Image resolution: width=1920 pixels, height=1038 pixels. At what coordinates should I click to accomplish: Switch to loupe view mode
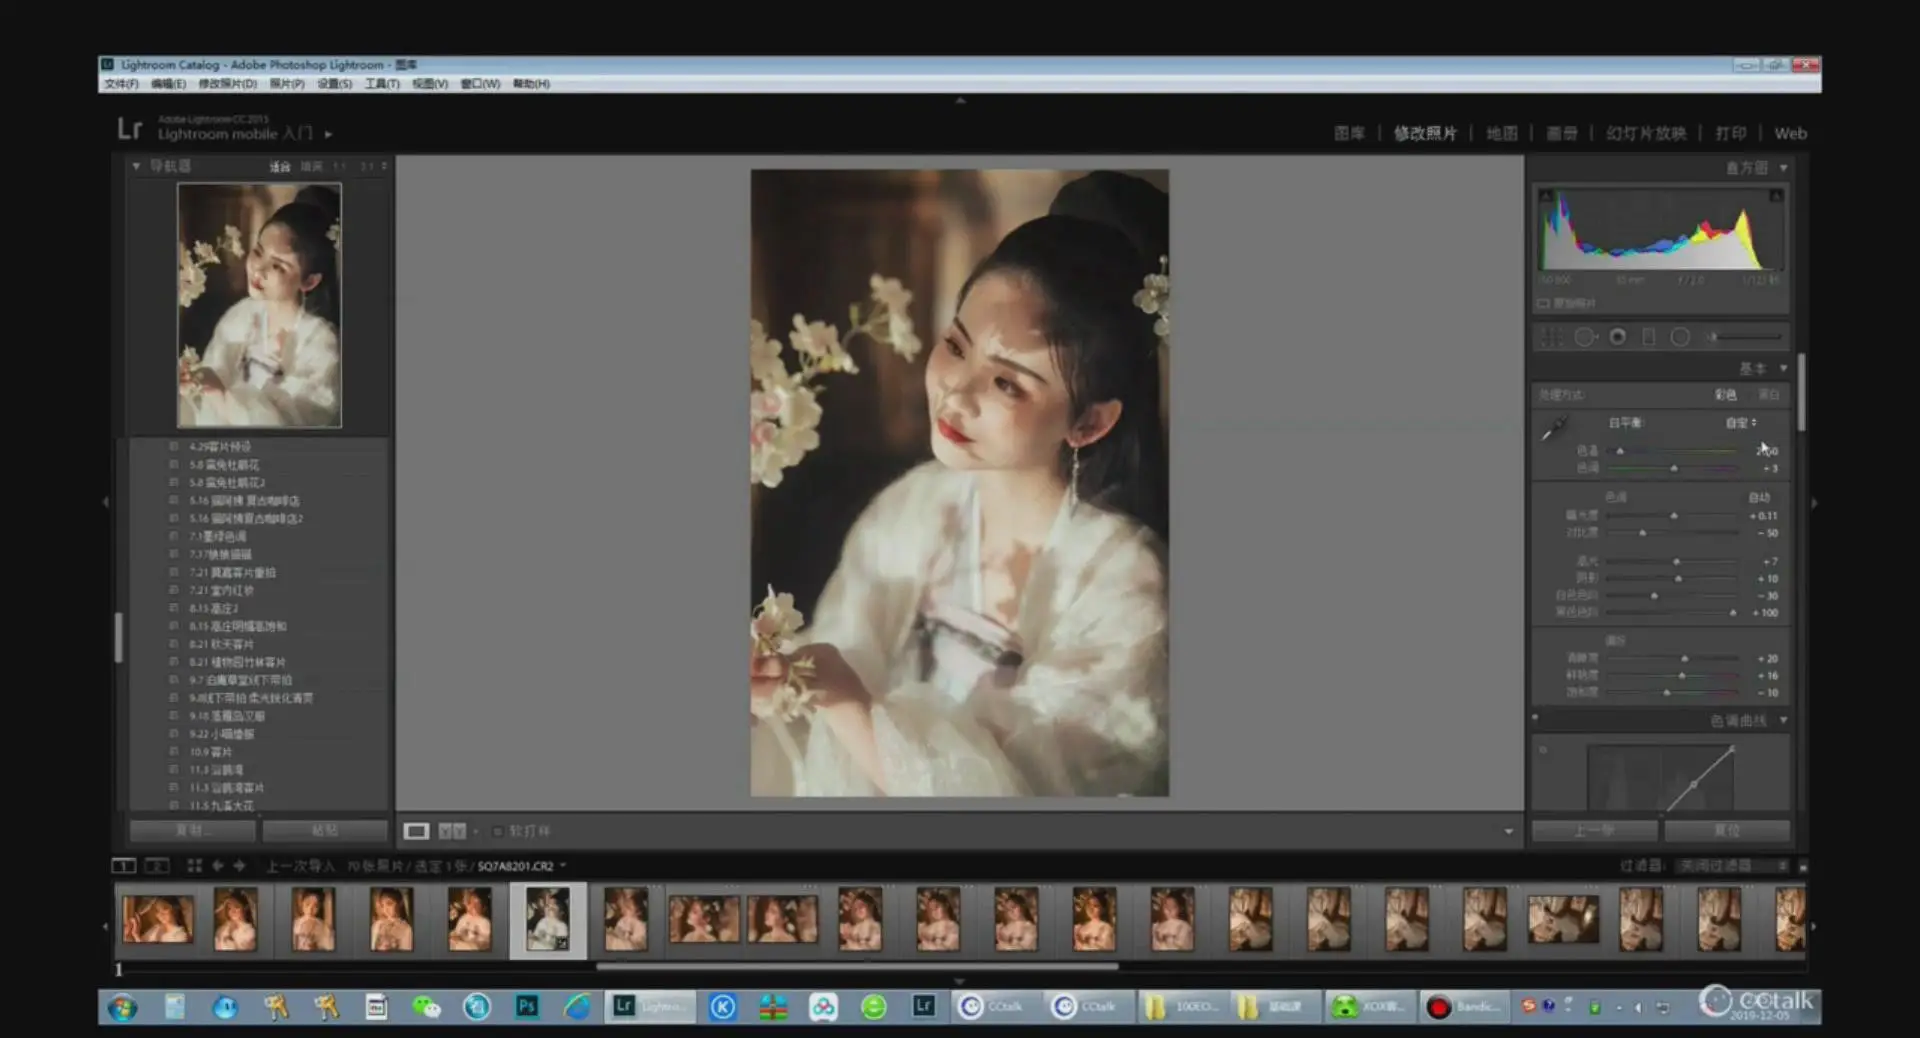[416, 831]
